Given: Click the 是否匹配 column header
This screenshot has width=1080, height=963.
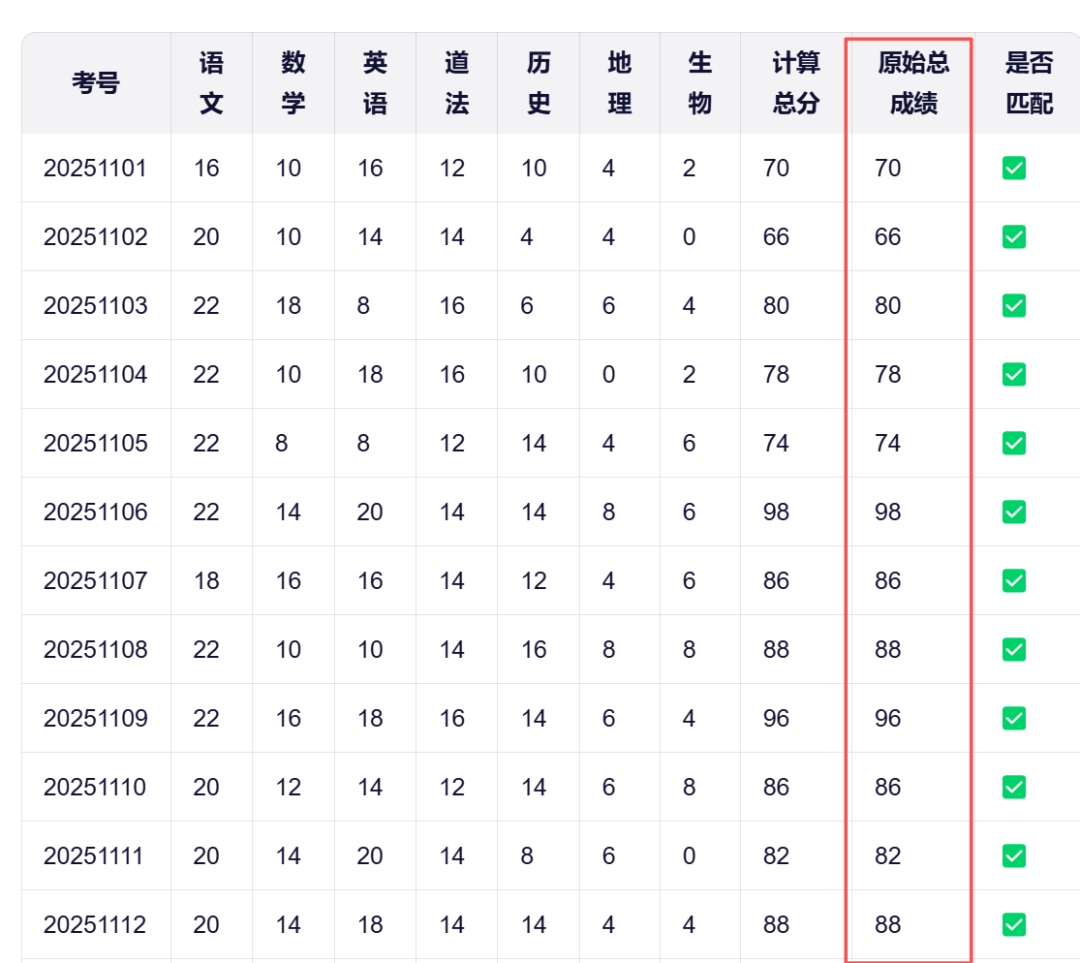Looking at the screenshot, I should coord(1029,83).
